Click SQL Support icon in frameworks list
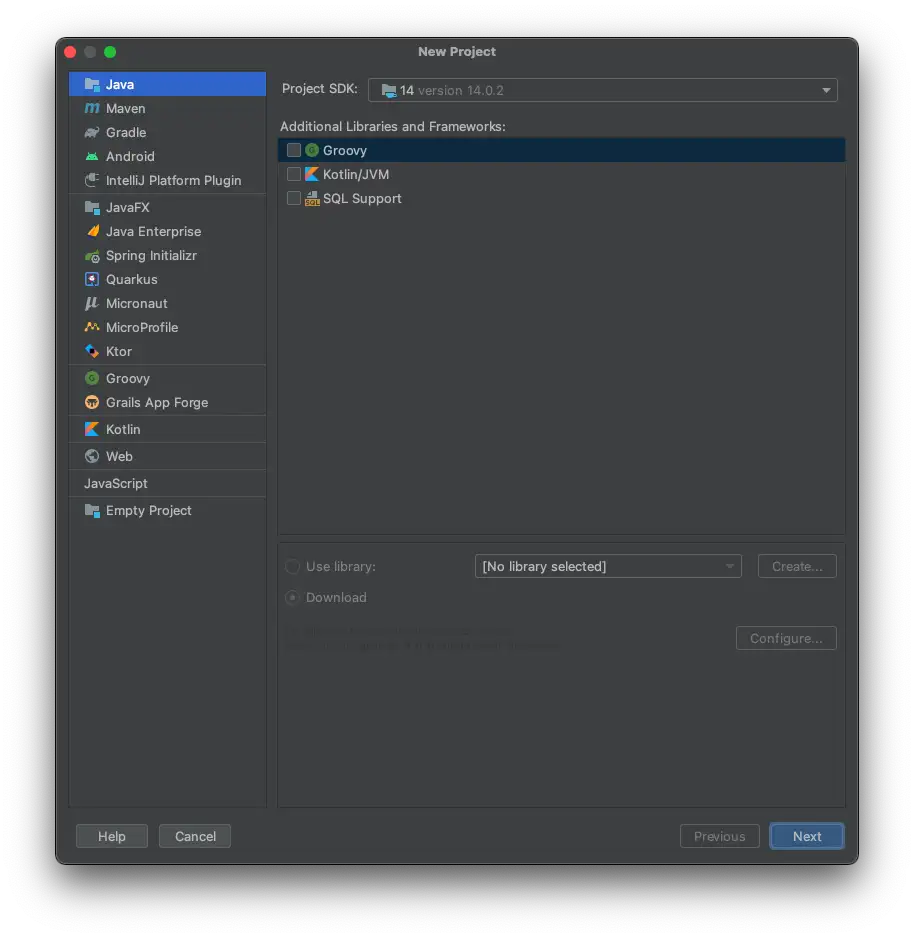The width and height of the screenshot is (914, 938). coord(312,199)
